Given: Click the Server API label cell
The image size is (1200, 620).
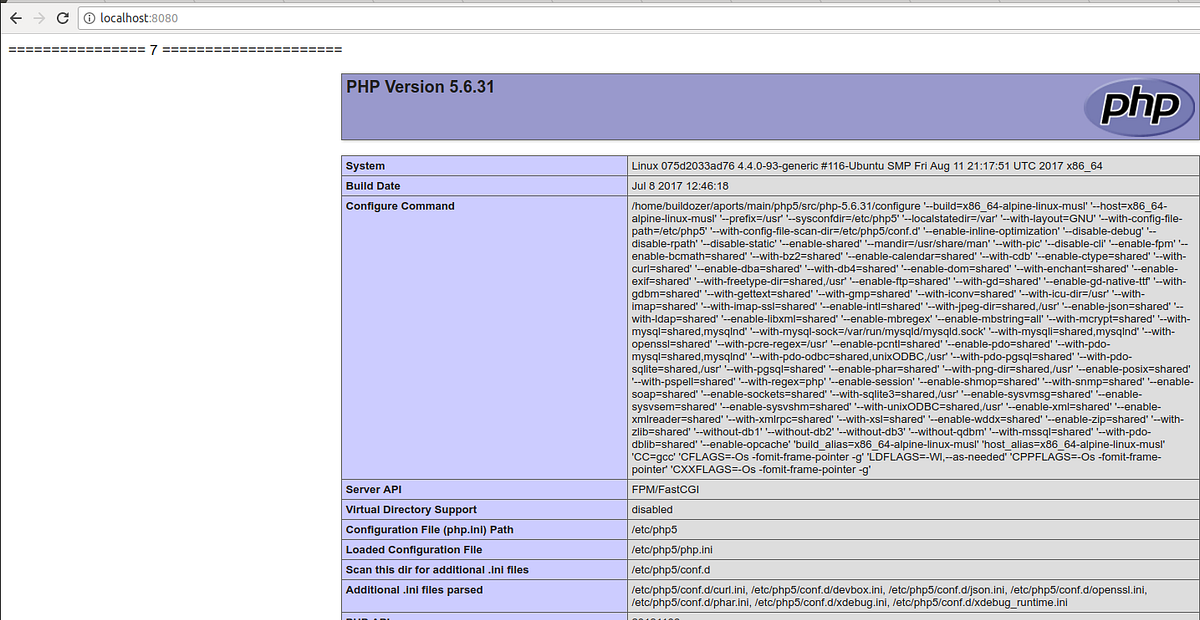Looking at the screenshot, I should click(375, 489).
